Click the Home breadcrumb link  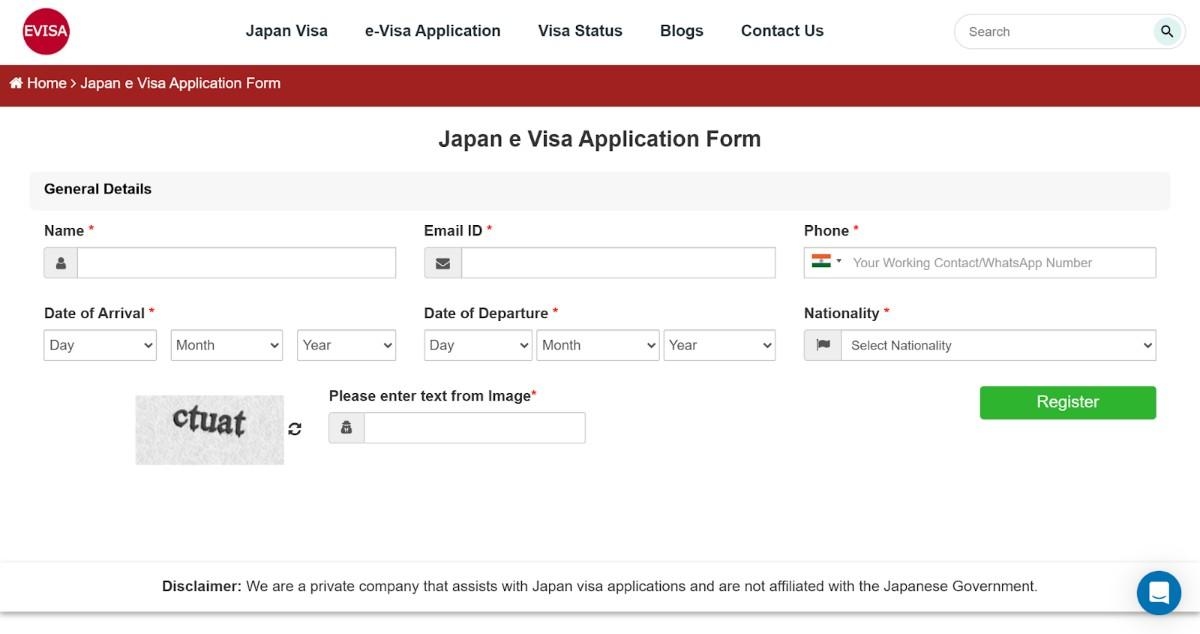pos(46,83)
